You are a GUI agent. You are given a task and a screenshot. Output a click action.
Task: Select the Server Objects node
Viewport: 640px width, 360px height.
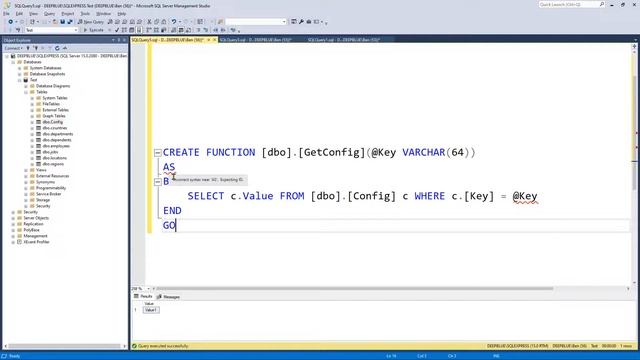(36, 218)
